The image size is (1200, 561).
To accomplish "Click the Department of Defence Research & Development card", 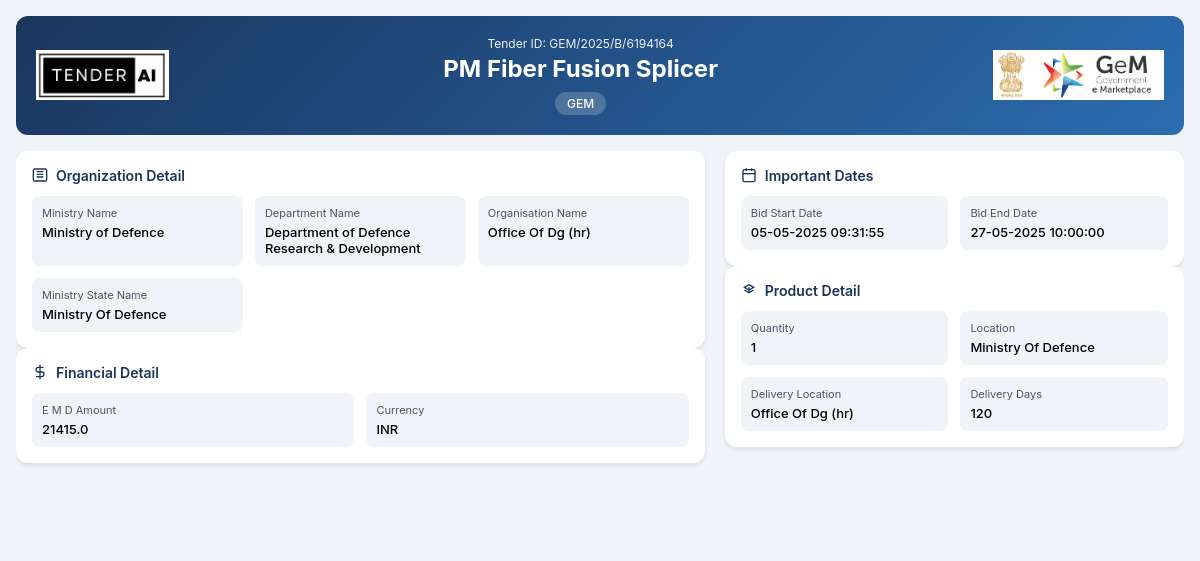I will 360,231.
